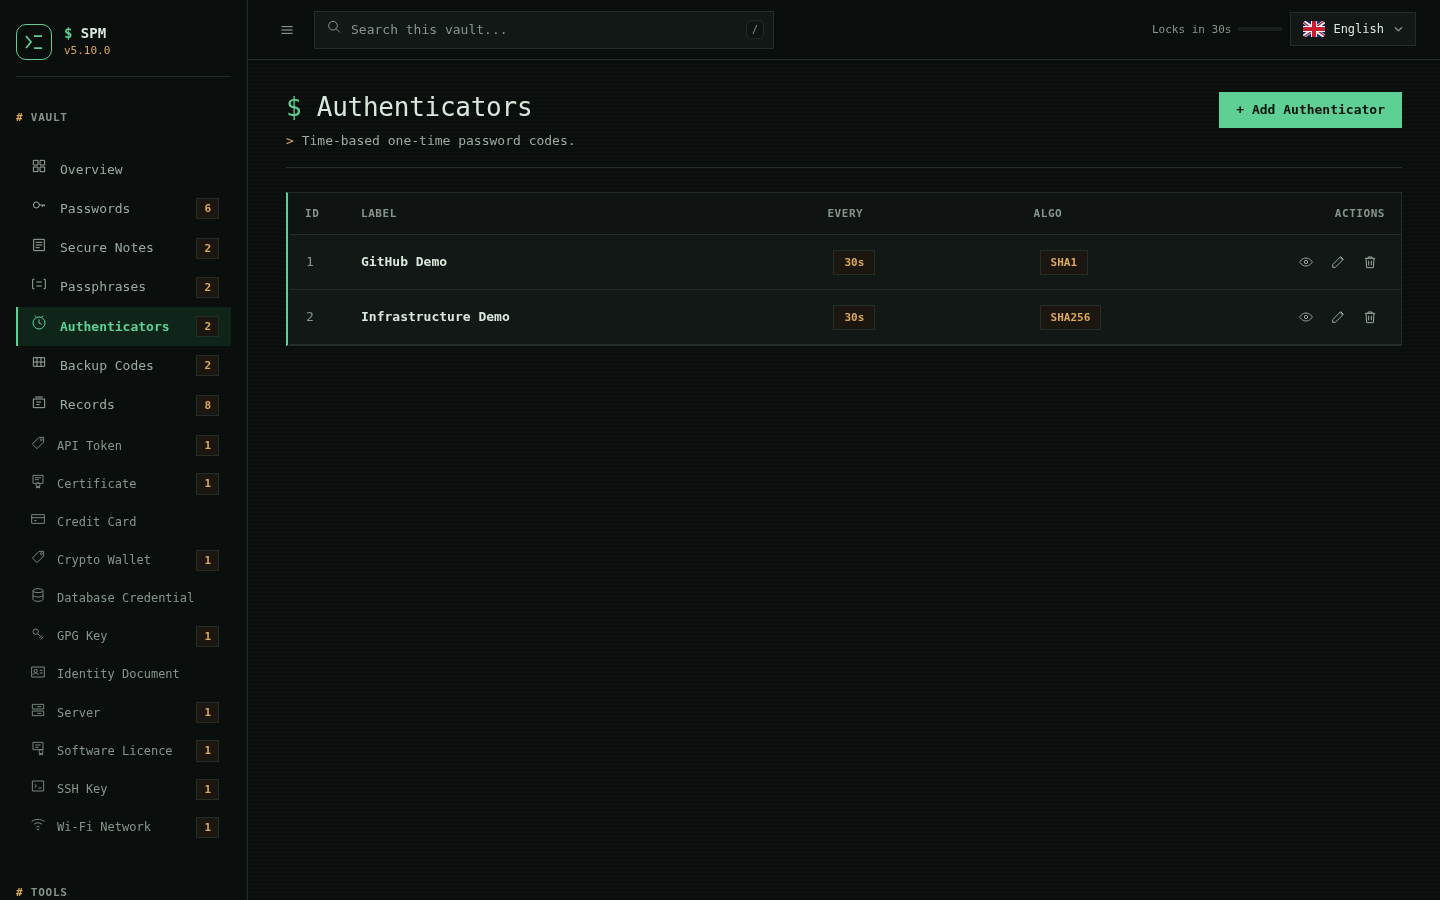
Task: Click the Infrastructure Demo label
Action: (435, 317)
